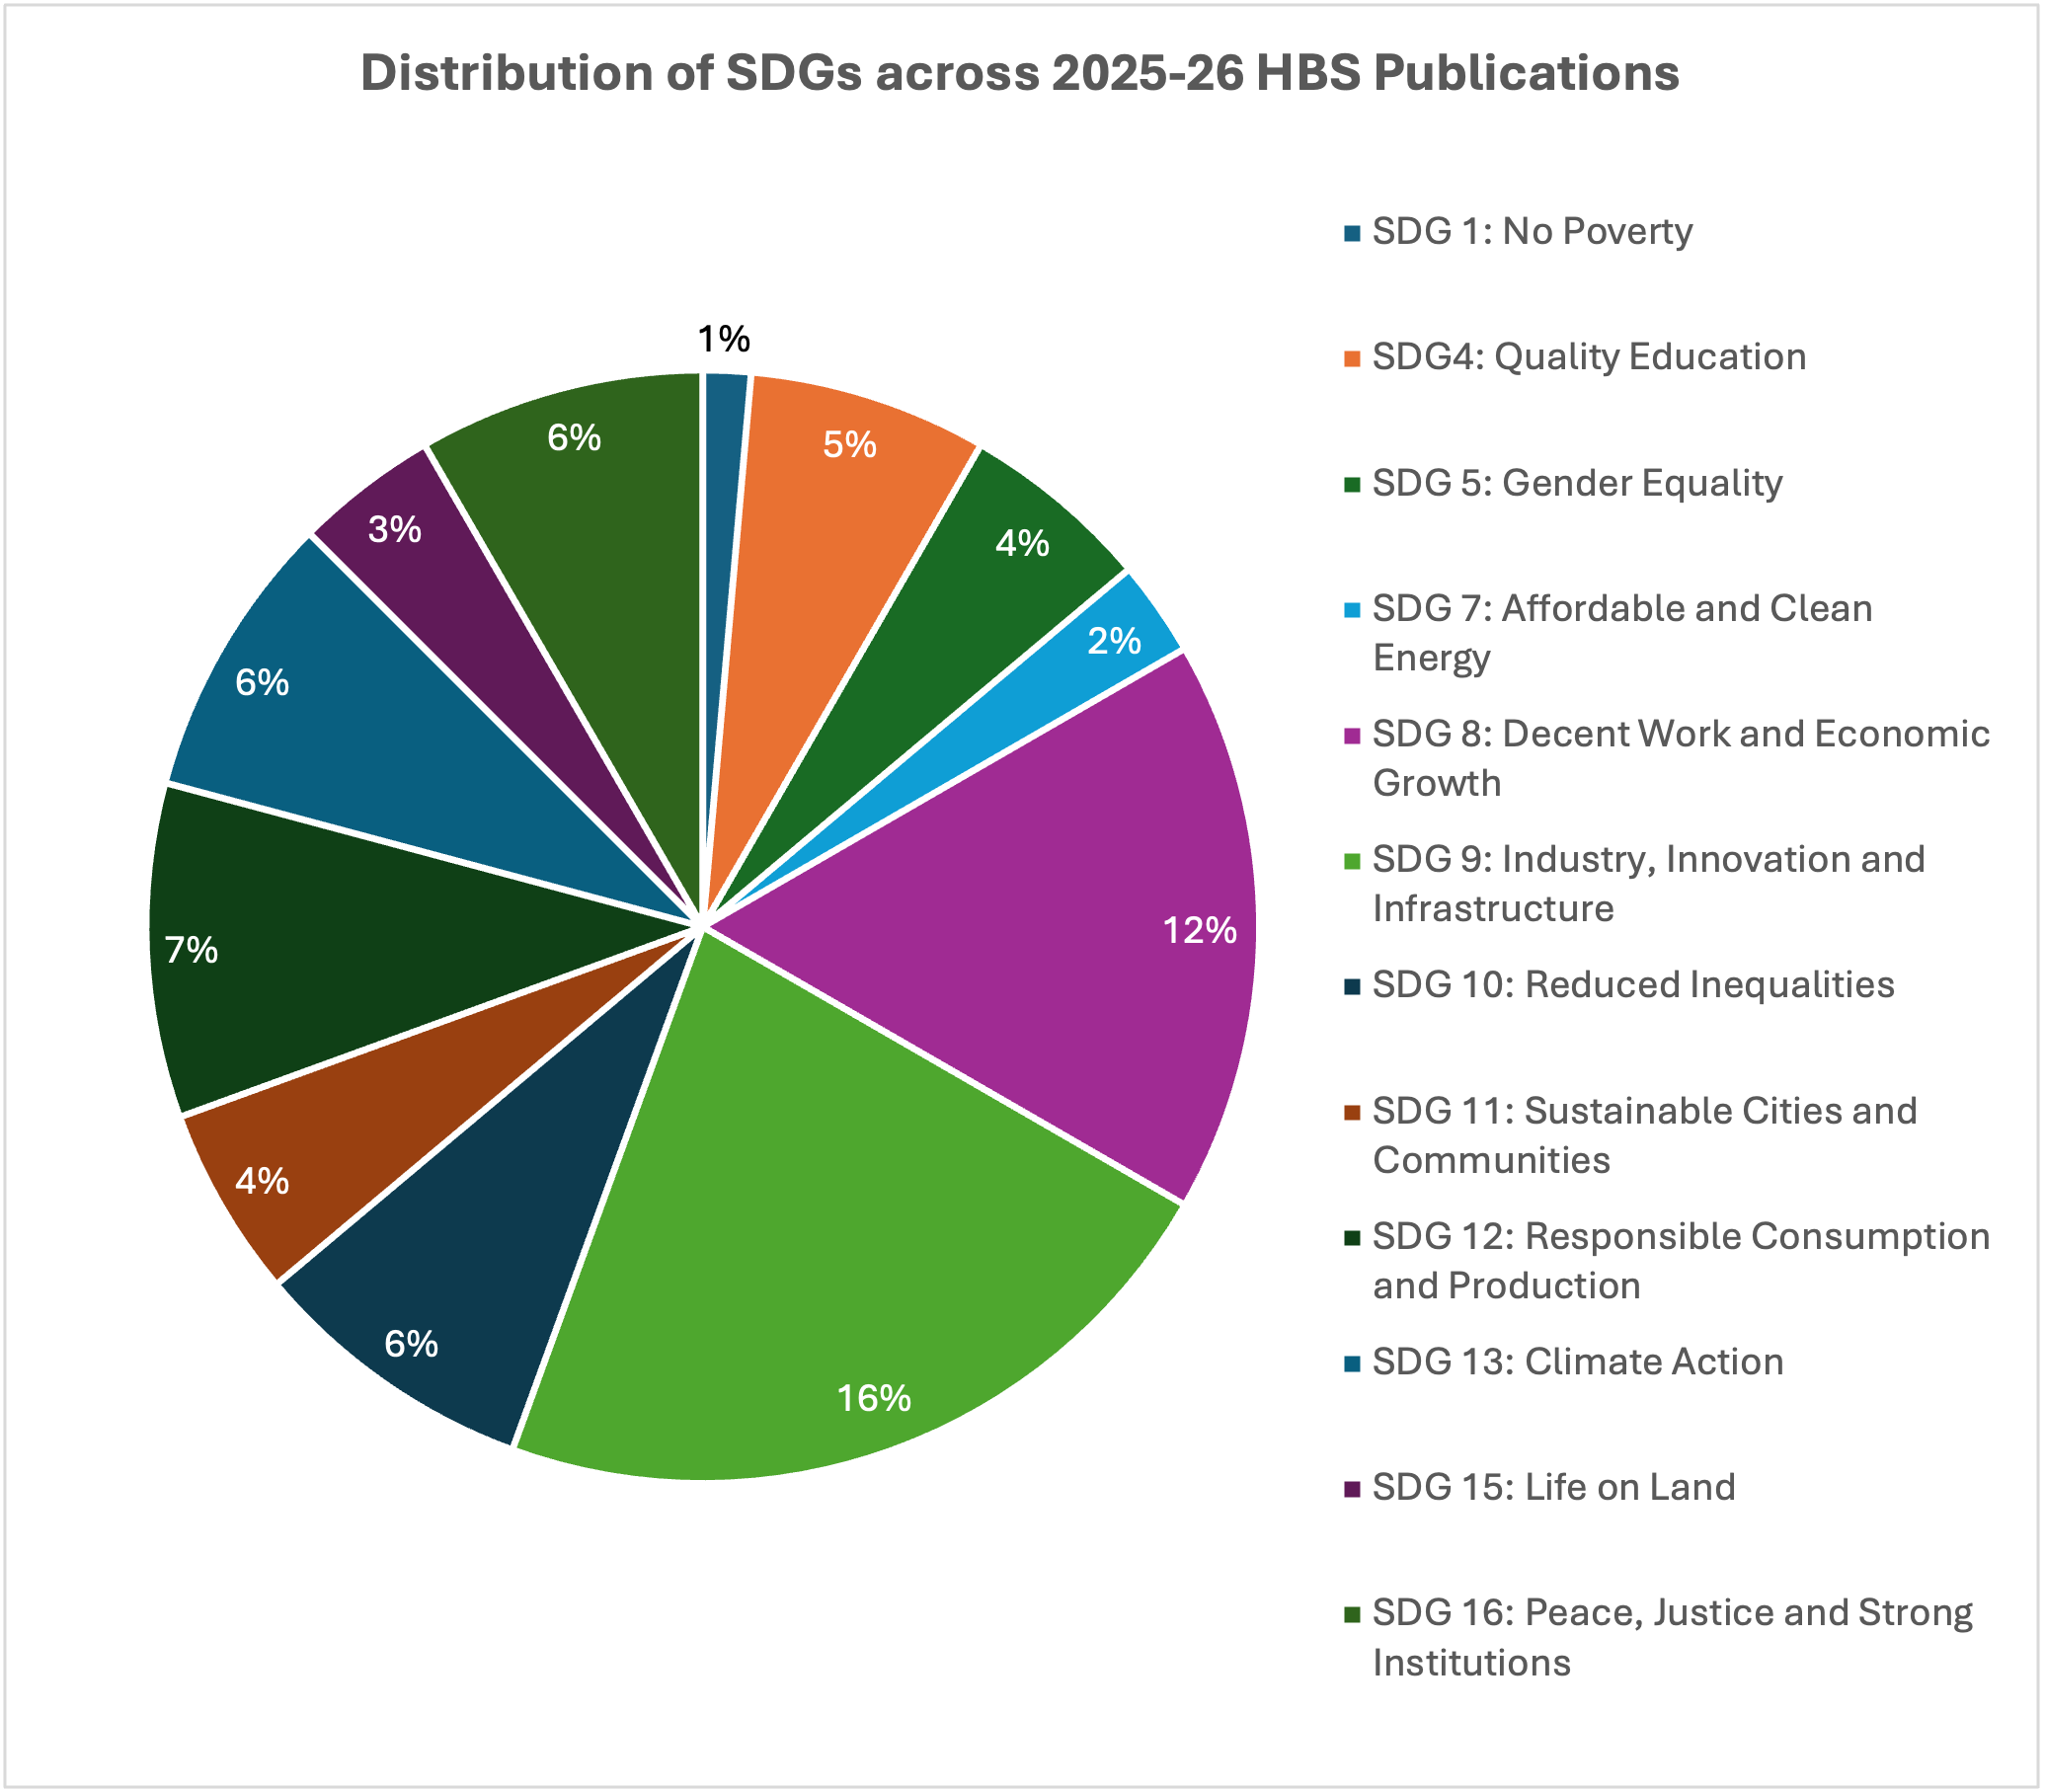This screenshot has height=1792, width=2045.
Task: Click the SDG 1: No Poverty legend swatch
Action: pos(1352,234)
